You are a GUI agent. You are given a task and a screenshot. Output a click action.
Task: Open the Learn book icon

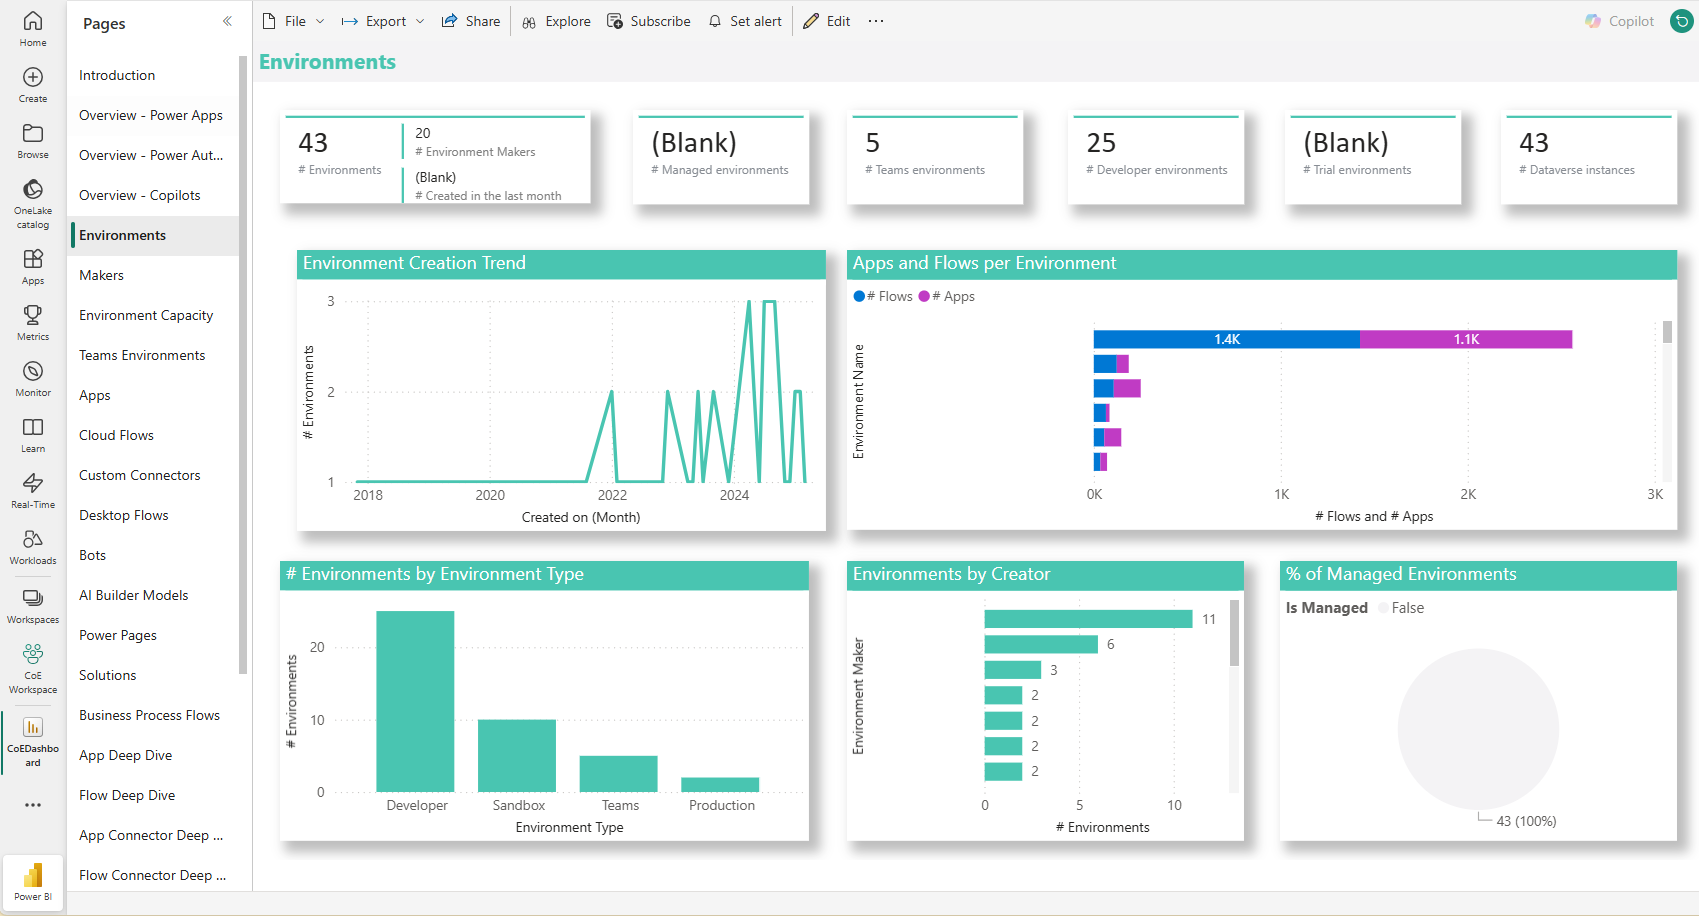coord(33,427)
